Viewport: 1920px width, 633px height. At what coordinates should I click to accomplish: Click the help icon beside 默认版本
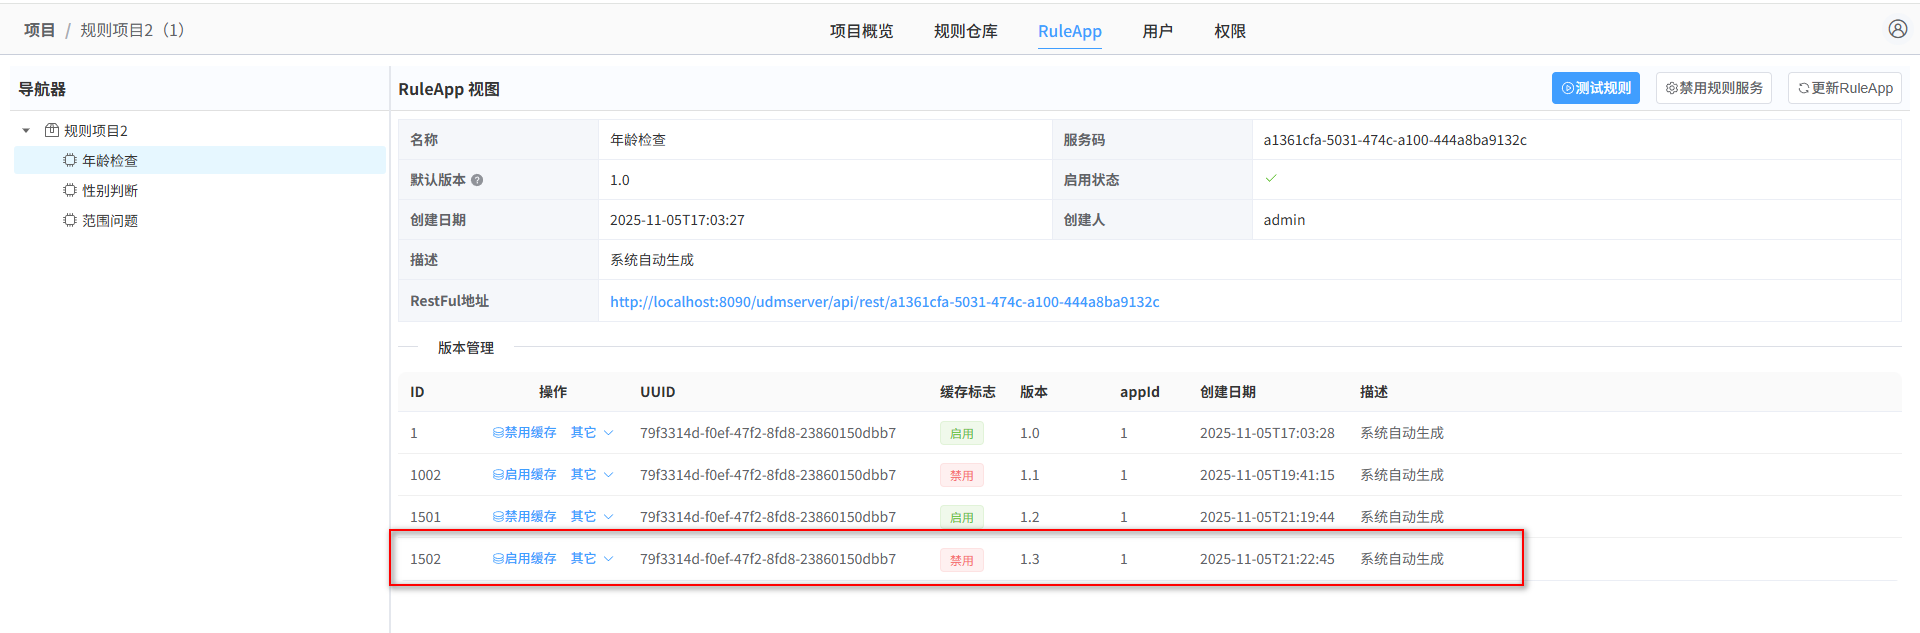pyautogui.click(x=477, y=180)
